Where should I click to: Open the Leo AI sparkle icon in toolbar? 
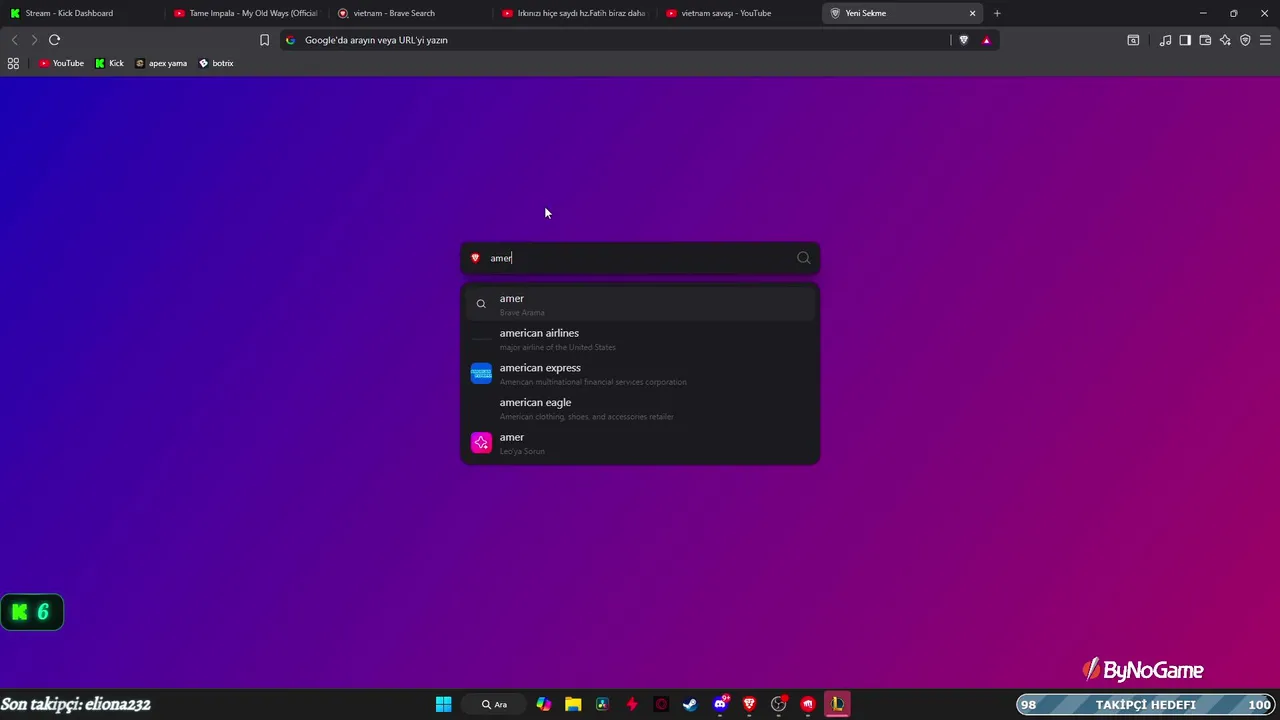(1225, 40)
